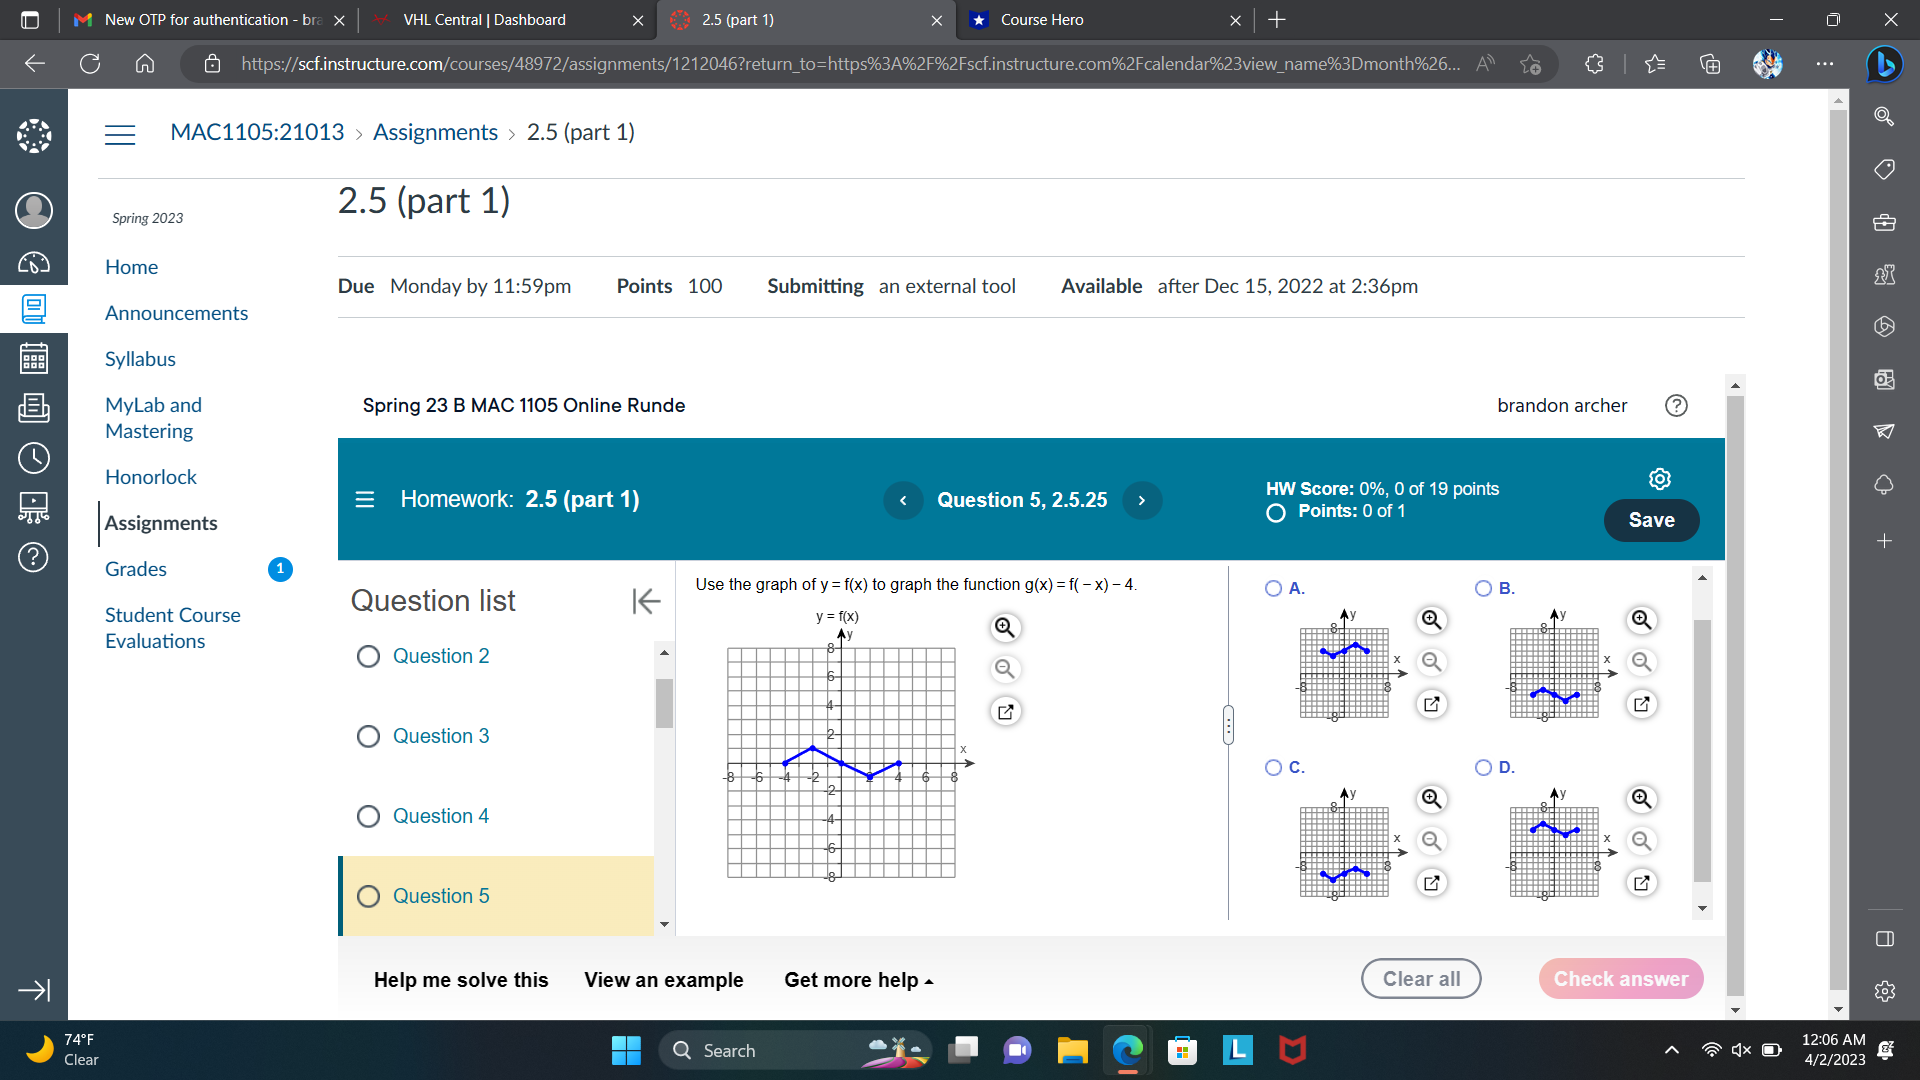Select answer choice C radio button

(x=1273, y=767)
